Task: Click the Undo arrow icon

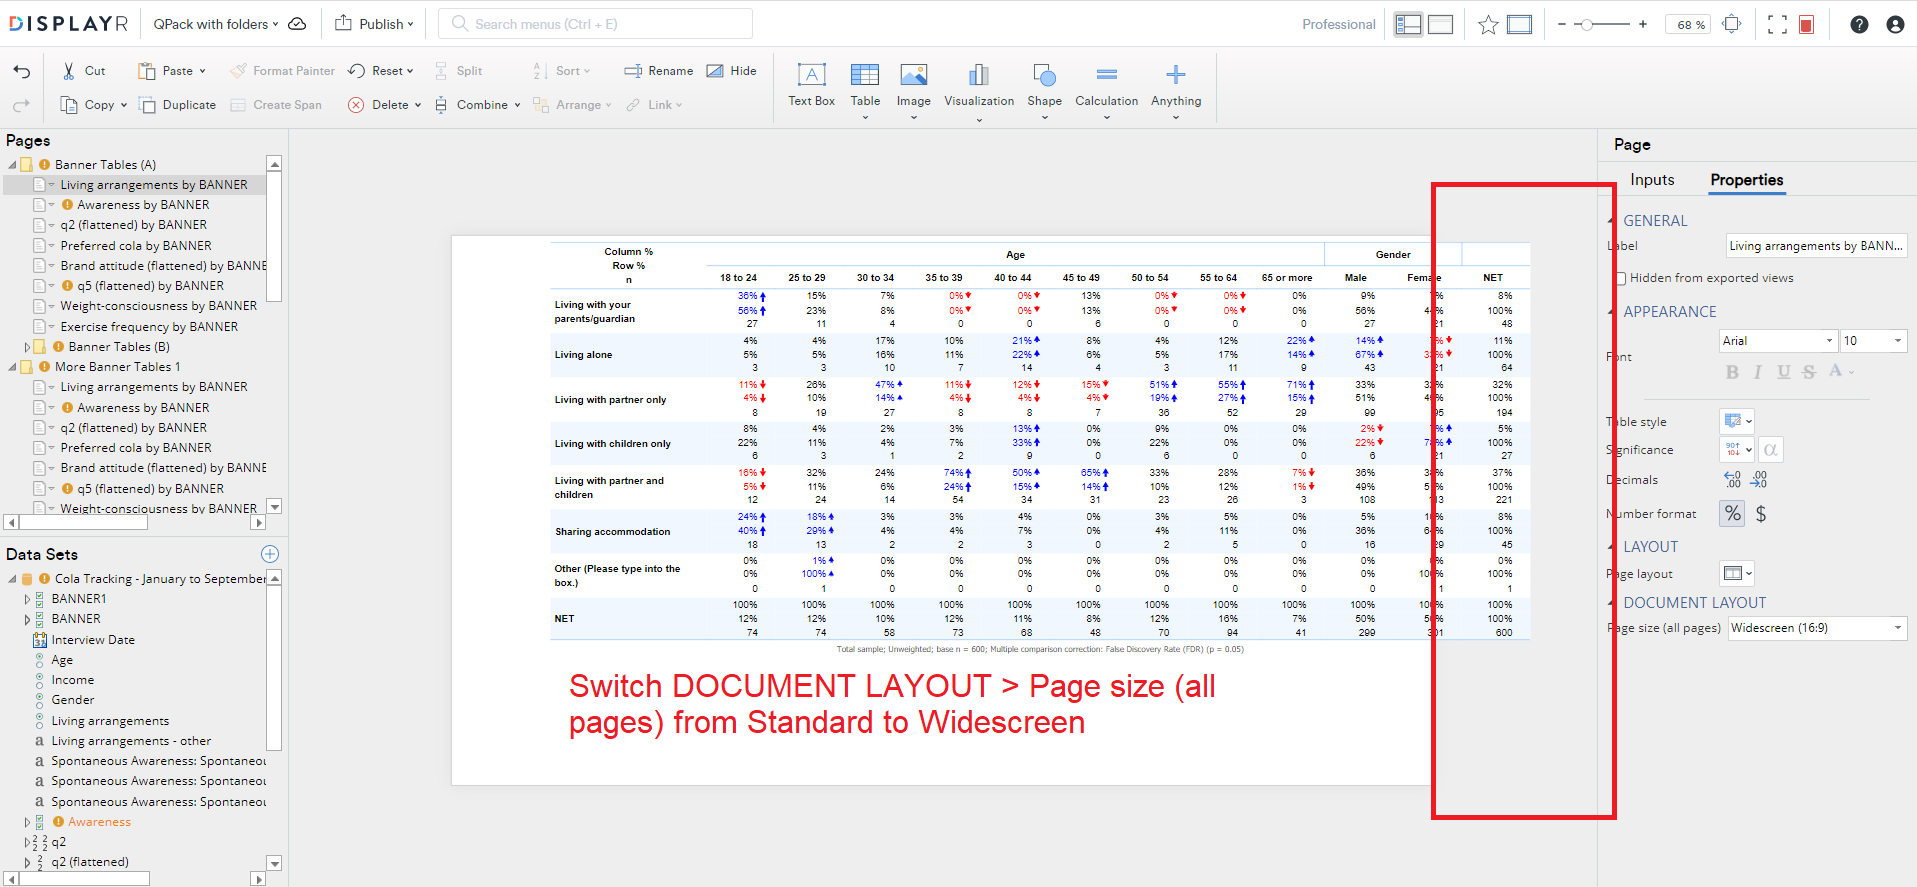Action: (22, 71)
